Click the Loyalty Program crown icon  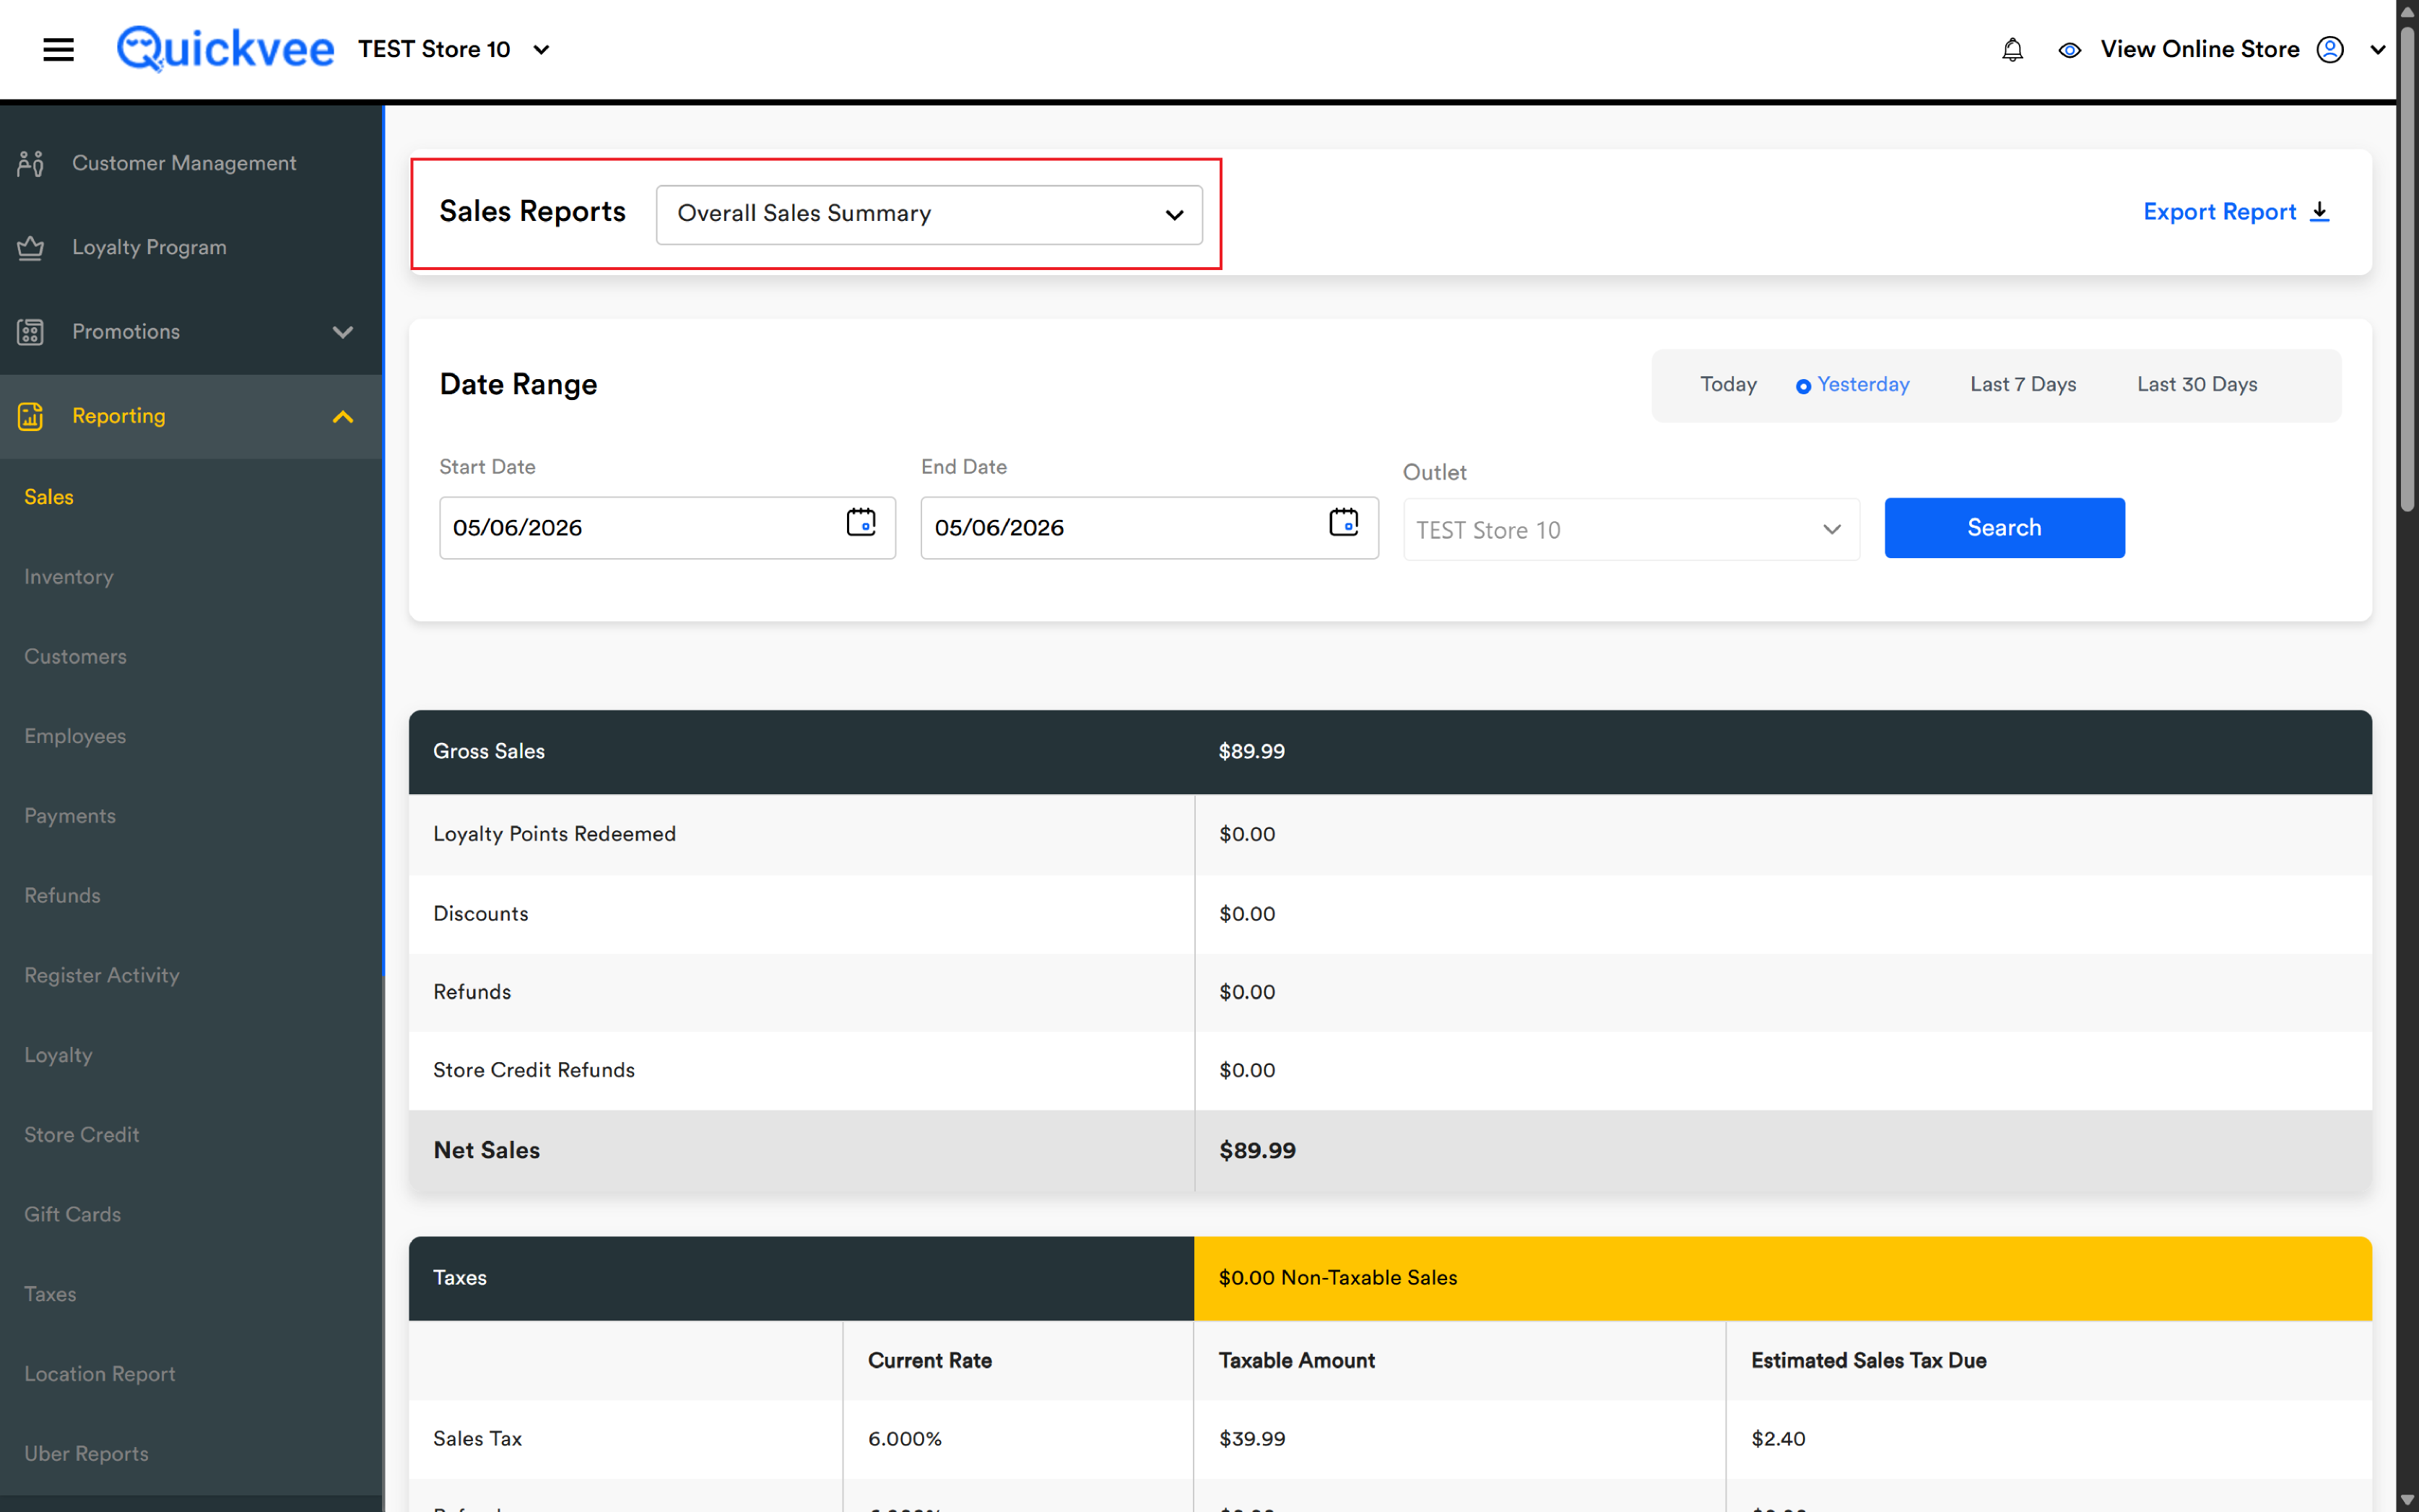pyautogui.click(x=30, y=247)
